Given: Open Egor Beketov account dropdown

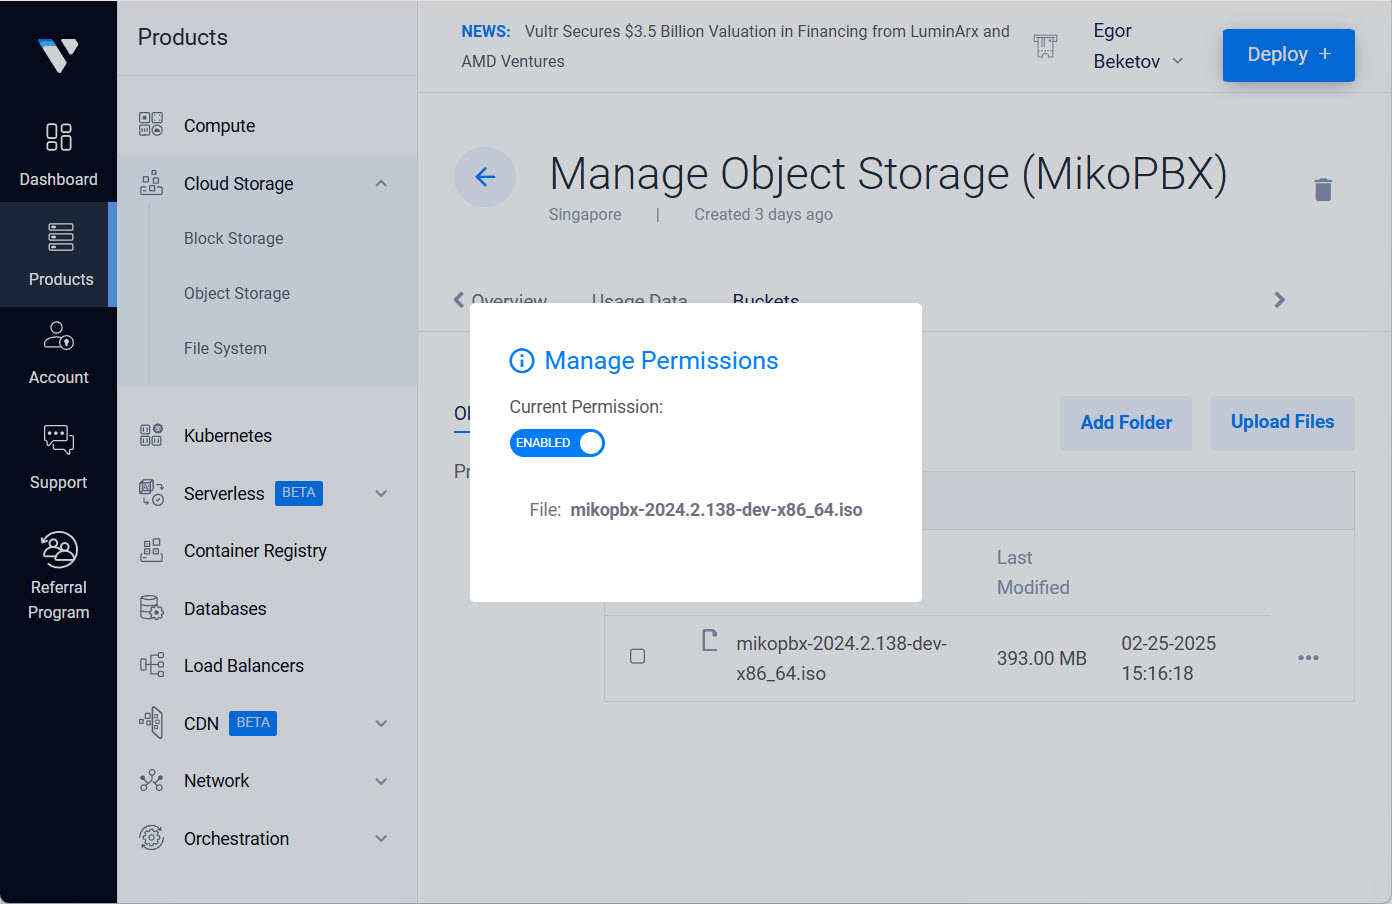Looking at the screenshot, I should click(x=1138, y=47).
